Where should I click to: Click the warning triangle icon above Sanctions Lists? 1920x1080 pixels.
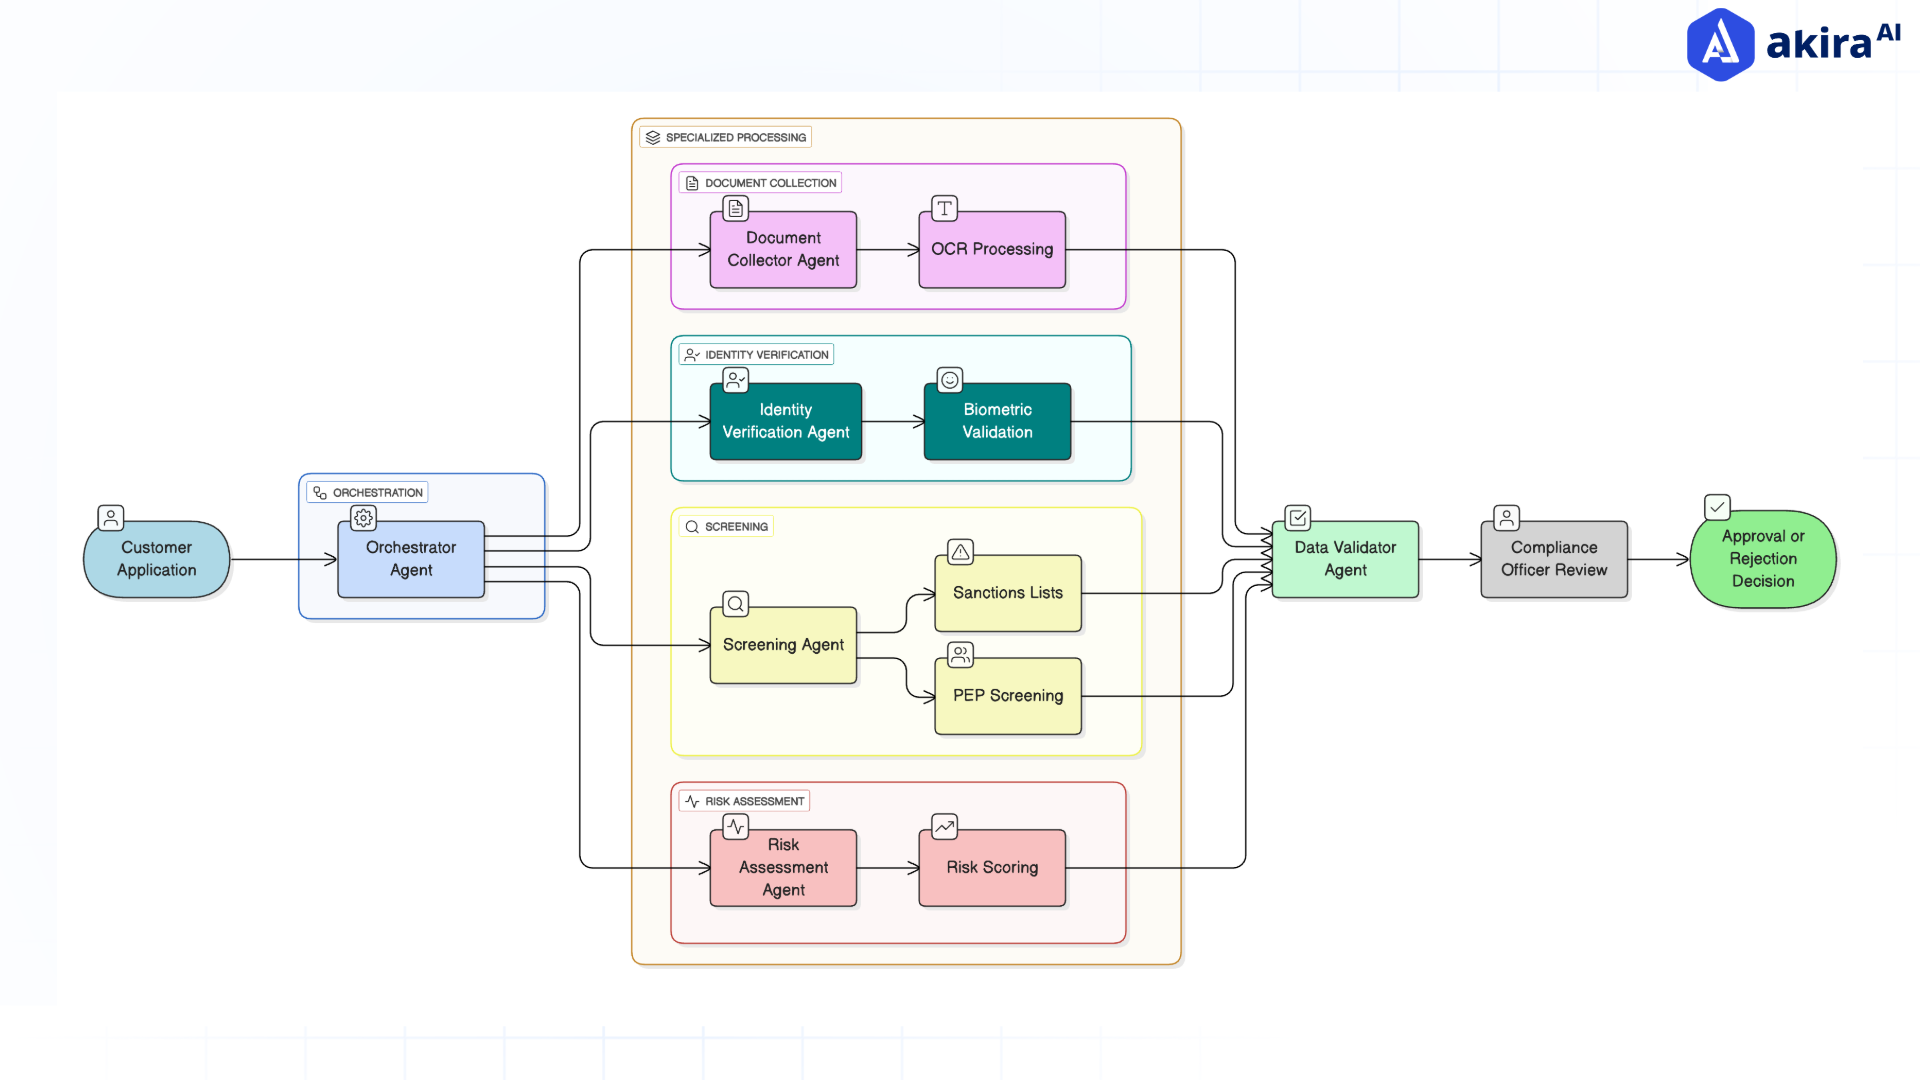click(x=960, y=551)
